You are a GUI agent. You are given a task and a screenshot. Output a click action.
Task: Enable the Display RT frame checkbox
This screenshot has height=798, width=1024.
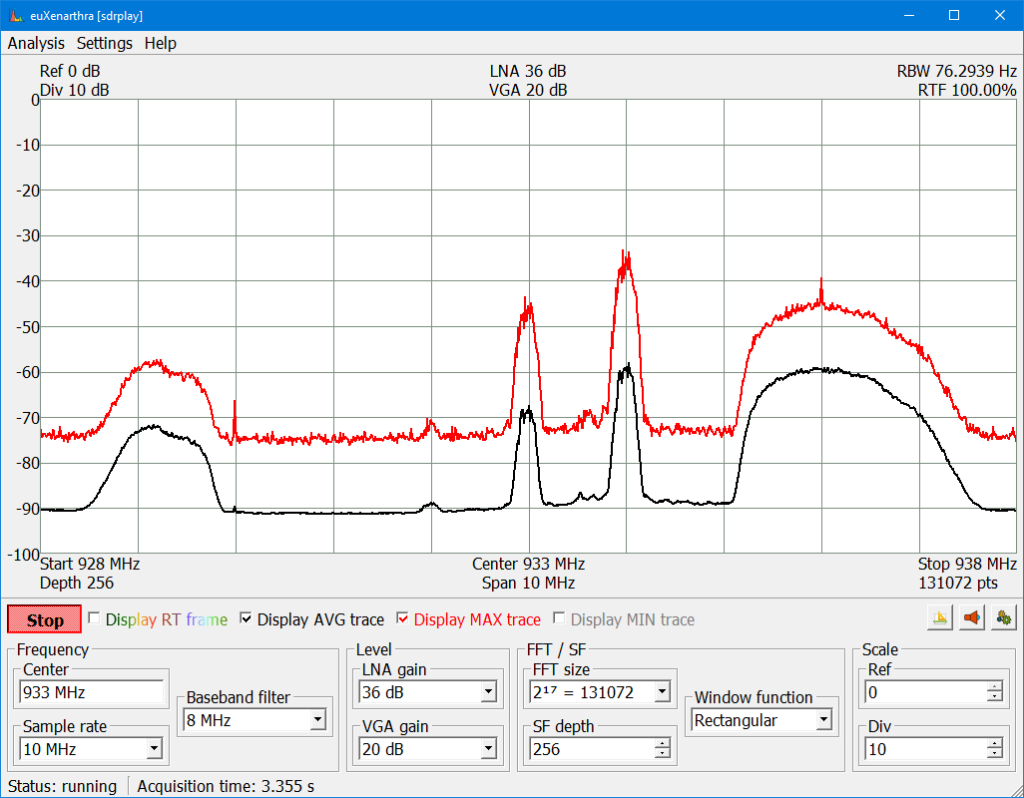[94, 619]
